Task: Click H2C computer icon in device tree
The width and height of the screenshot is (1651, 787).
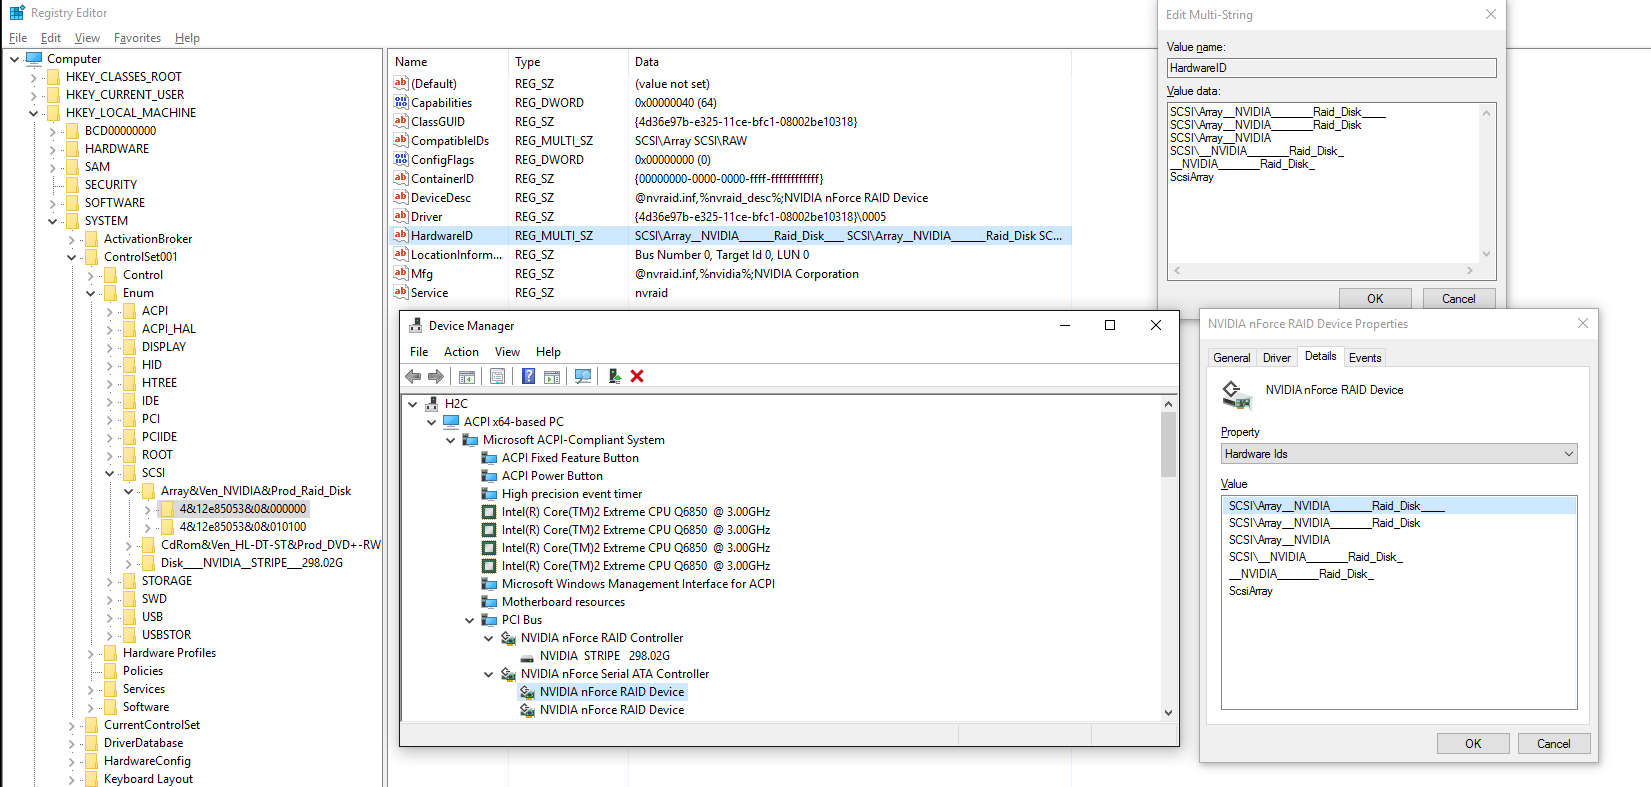Action: pyautogui.click(x=432, y=404)
